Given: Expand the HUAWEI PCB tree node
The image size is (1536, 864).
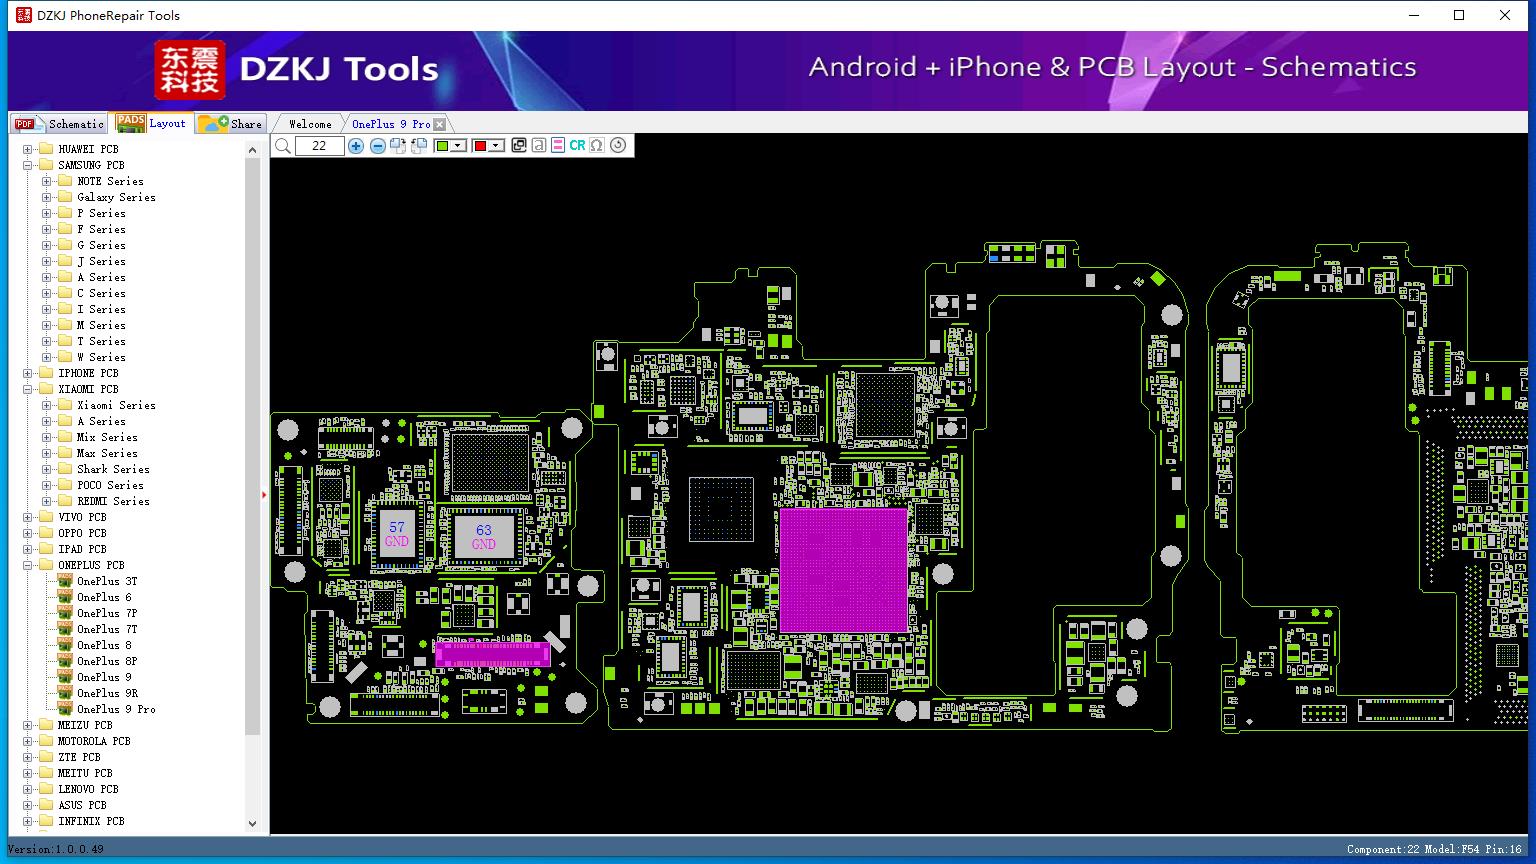Looking at the screenshot, I should 27,149.
